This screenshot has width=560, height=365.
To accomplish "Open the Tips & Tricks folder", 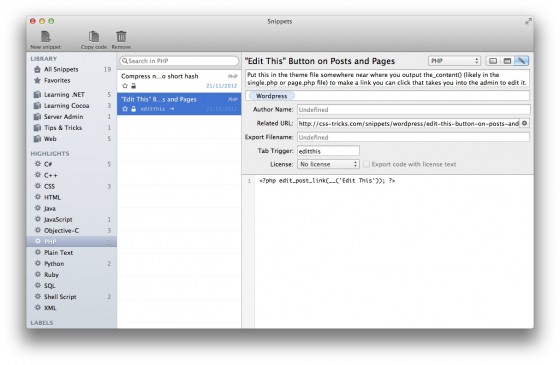I will pos(71,128).
